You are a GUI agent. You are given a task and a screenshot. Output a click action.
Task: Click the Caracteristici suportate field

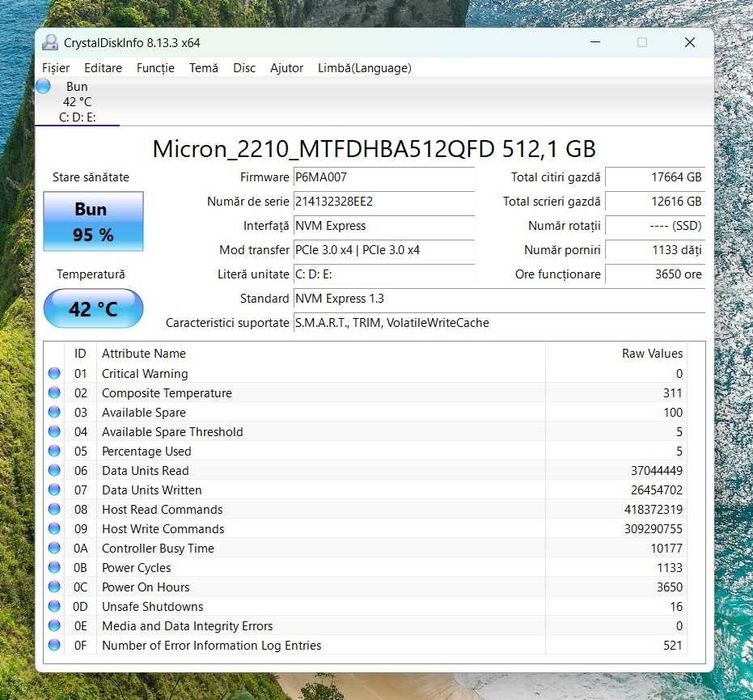coord(499,323)
